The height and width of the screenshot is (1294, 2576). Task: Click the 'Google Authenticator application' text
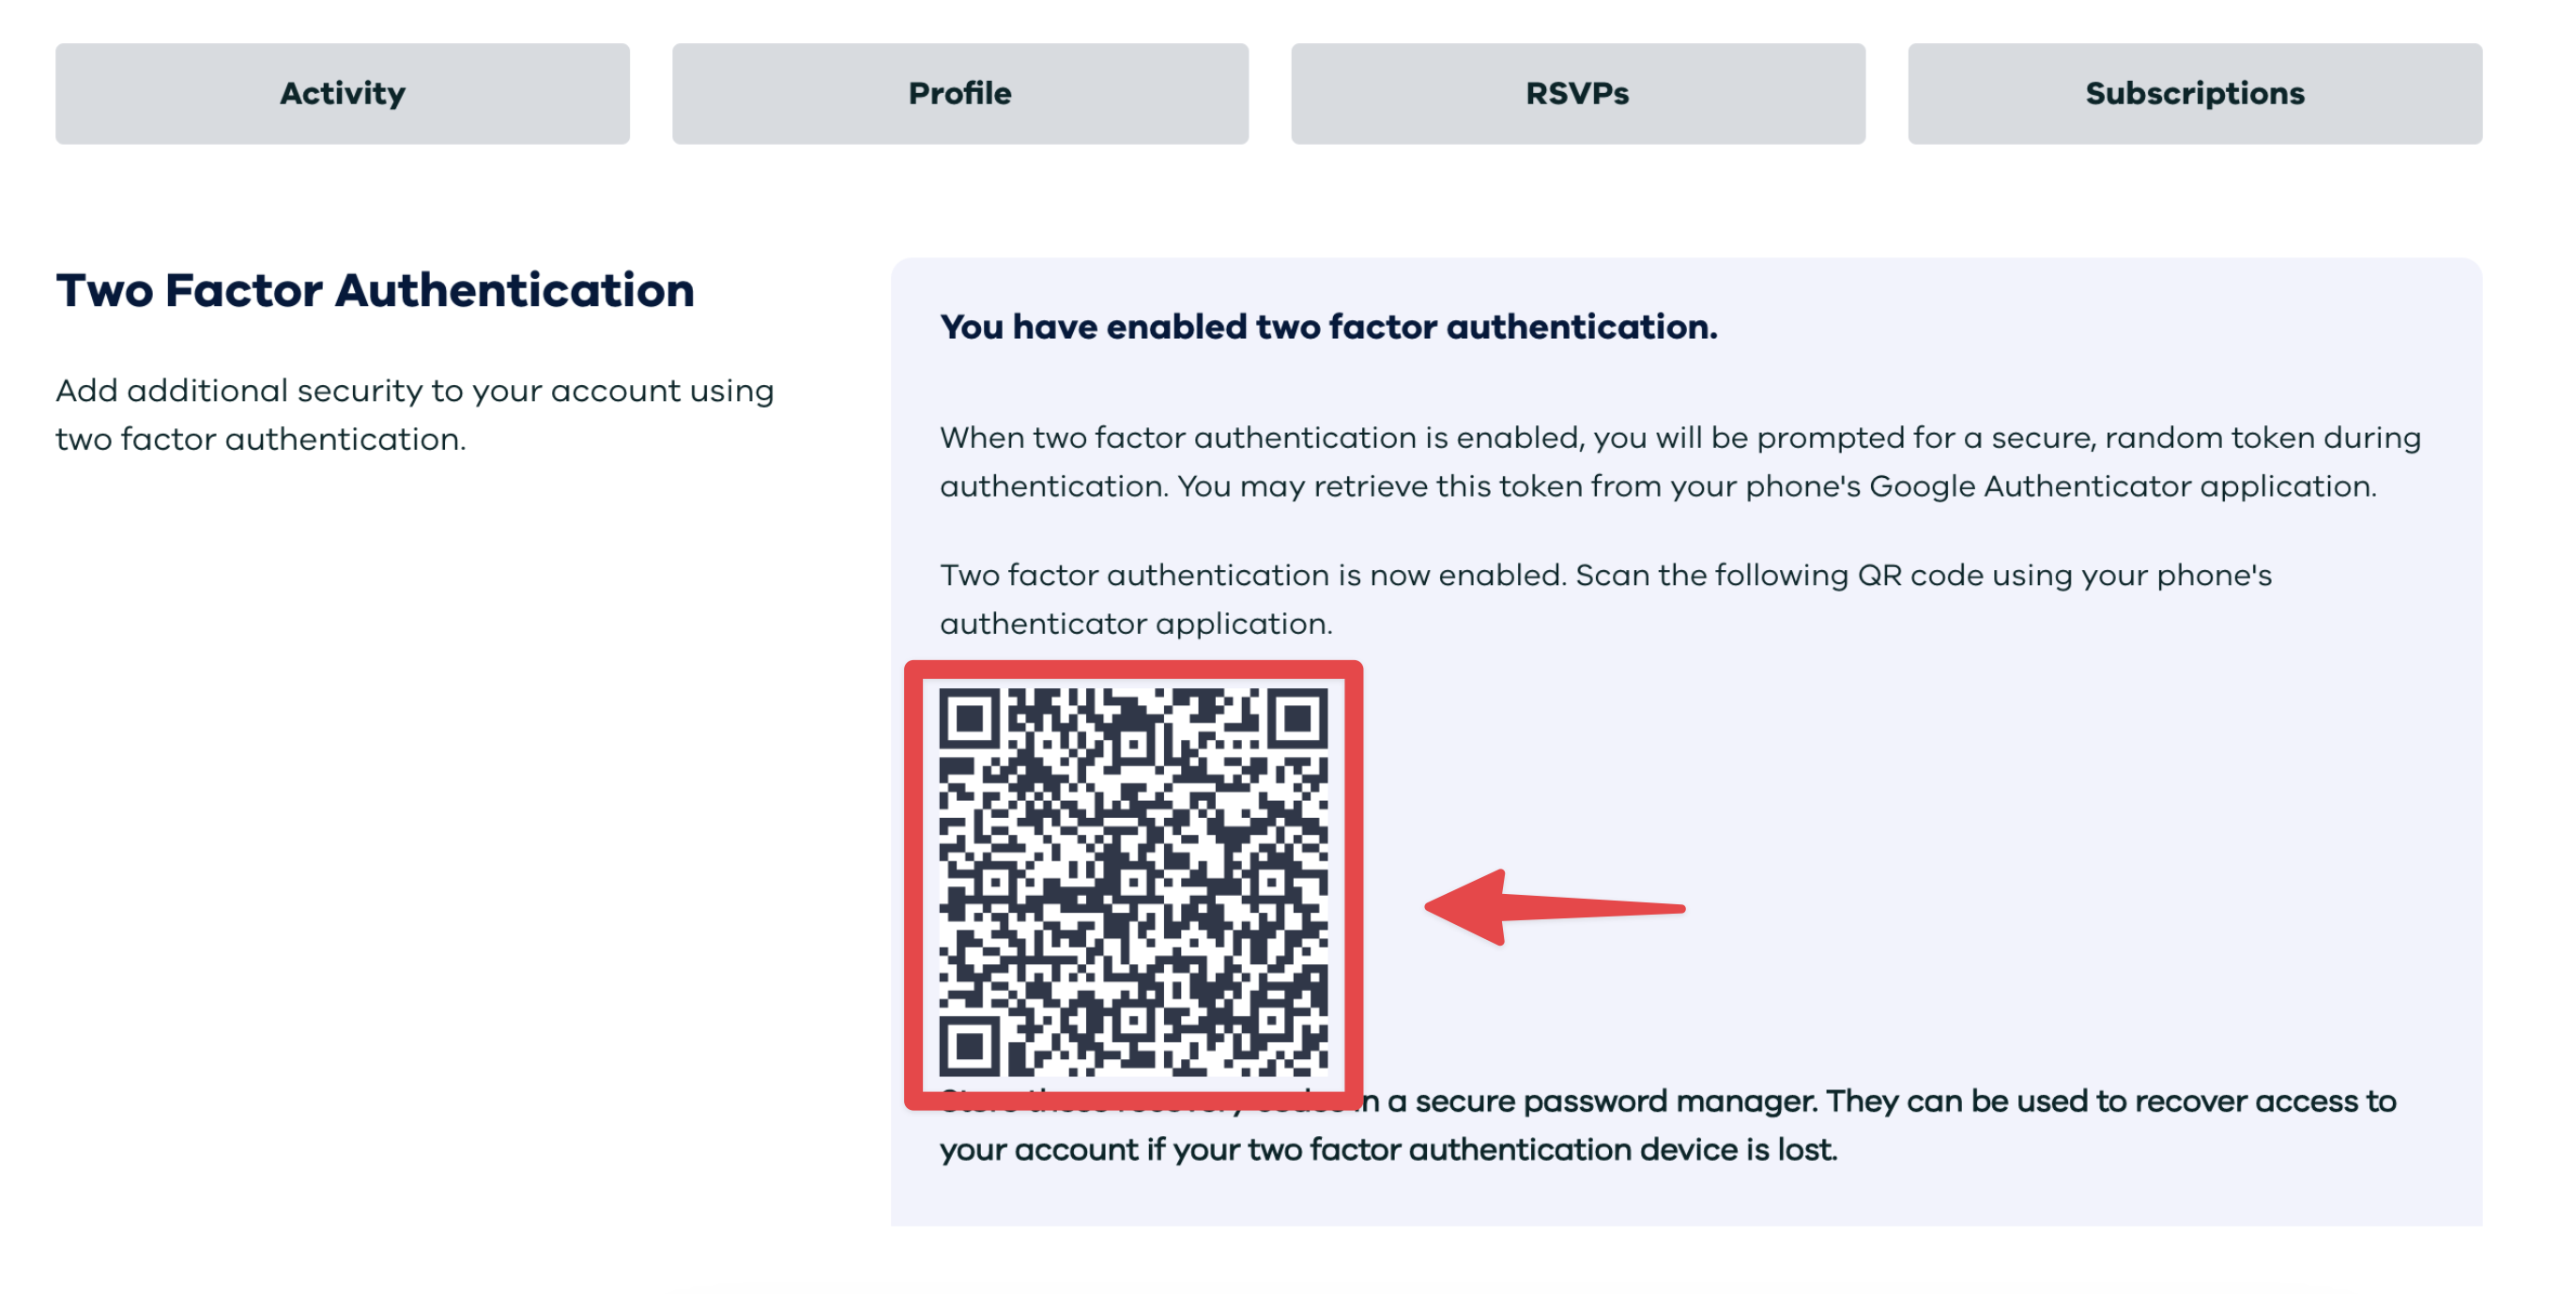[2122, 486]
